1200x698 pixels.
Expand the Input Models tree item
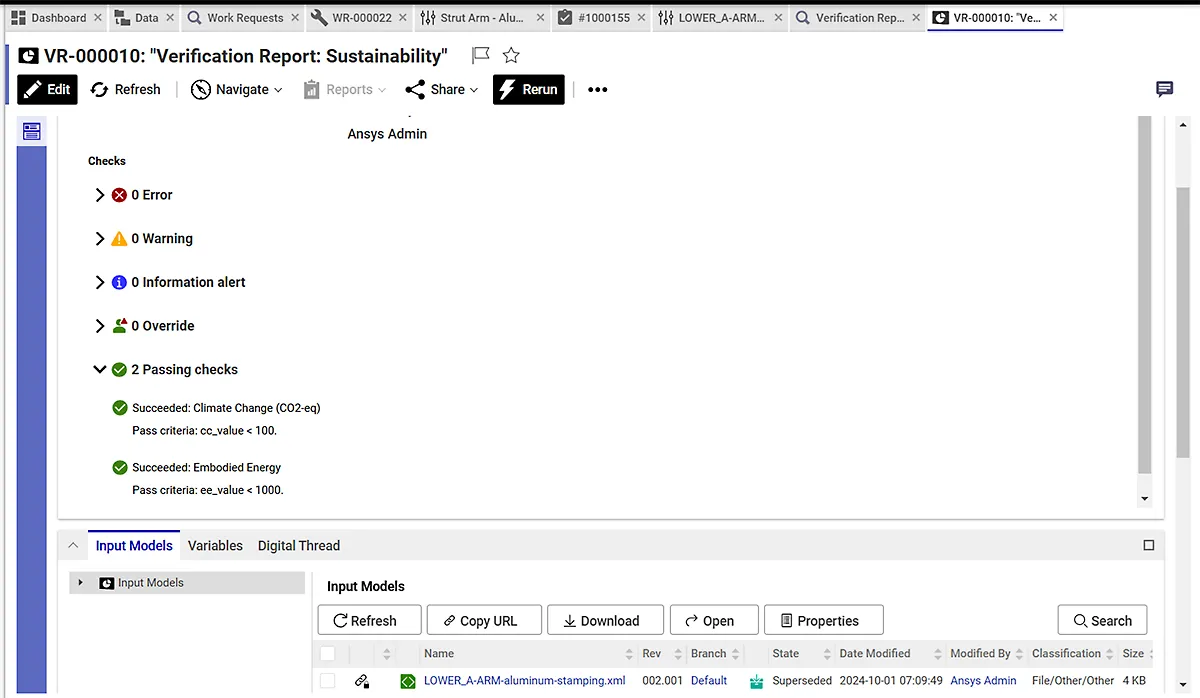pos(80,582)
